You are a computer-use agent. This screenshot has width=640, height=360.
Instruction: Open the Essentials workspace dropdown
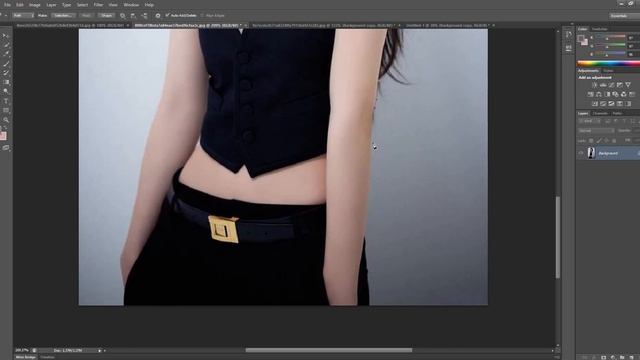(x=625, y=16)
